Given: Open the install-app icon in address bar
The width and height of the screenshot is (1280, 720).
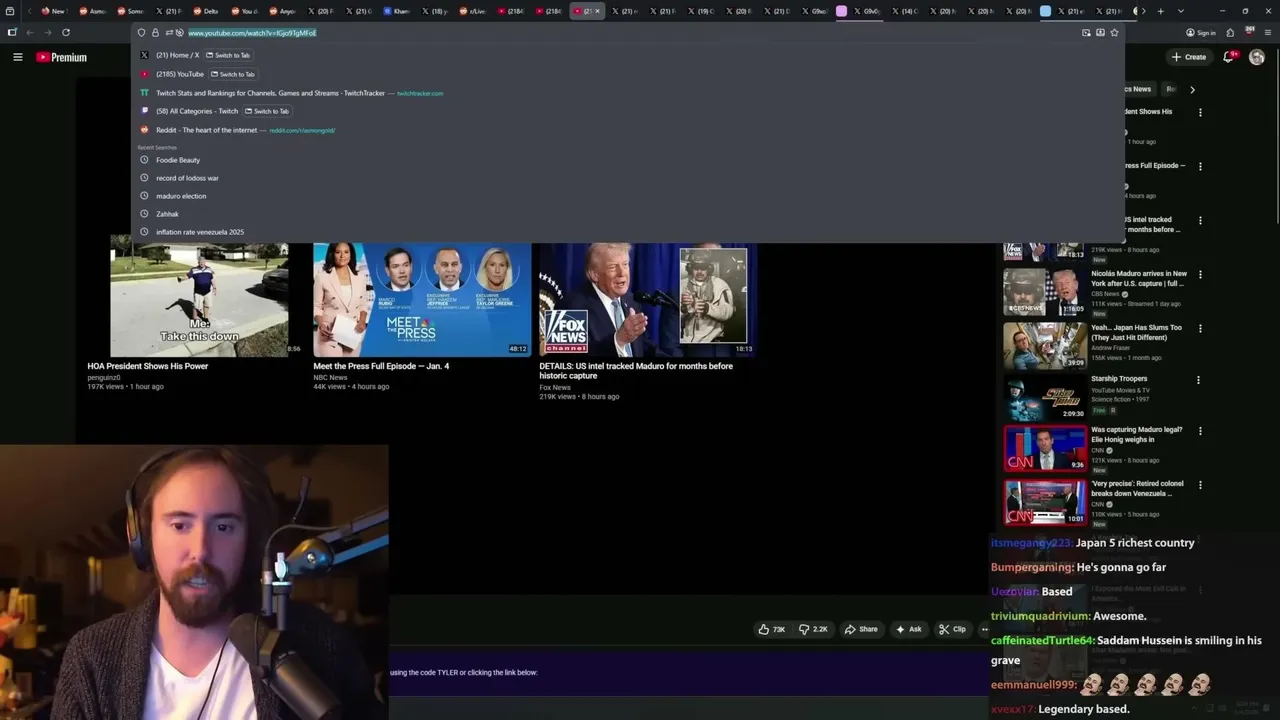Looking at the screenshot, I should pyautogui.click(x=1100, y=33).
